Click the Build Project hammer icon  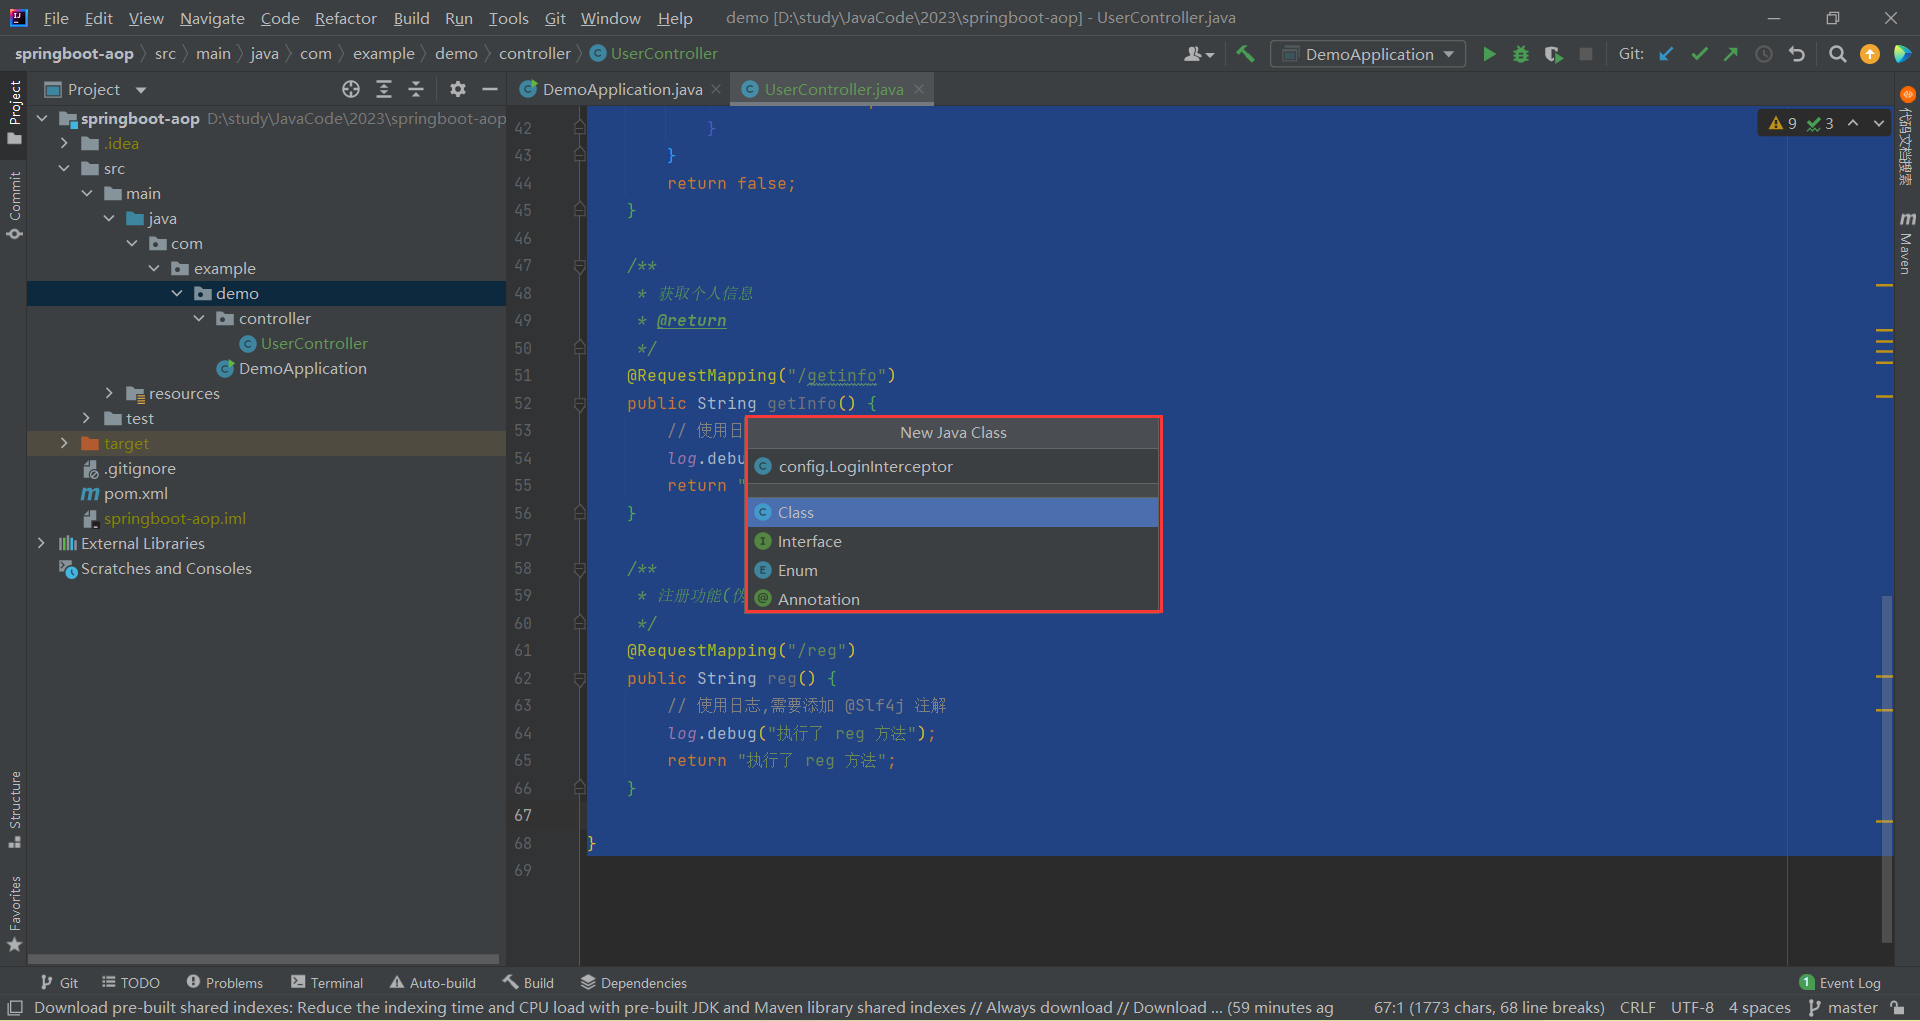click(x=1245, y=54)
